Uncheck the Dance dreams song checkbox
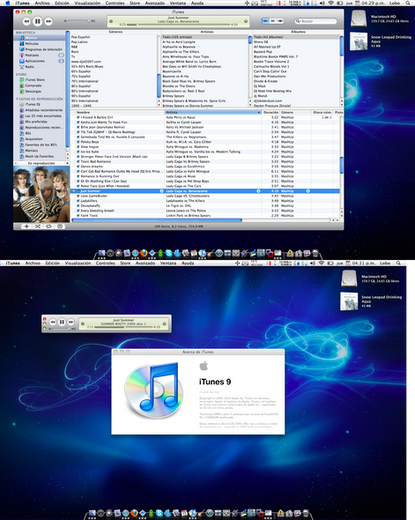The image size is (415, 520). [78, 166]
